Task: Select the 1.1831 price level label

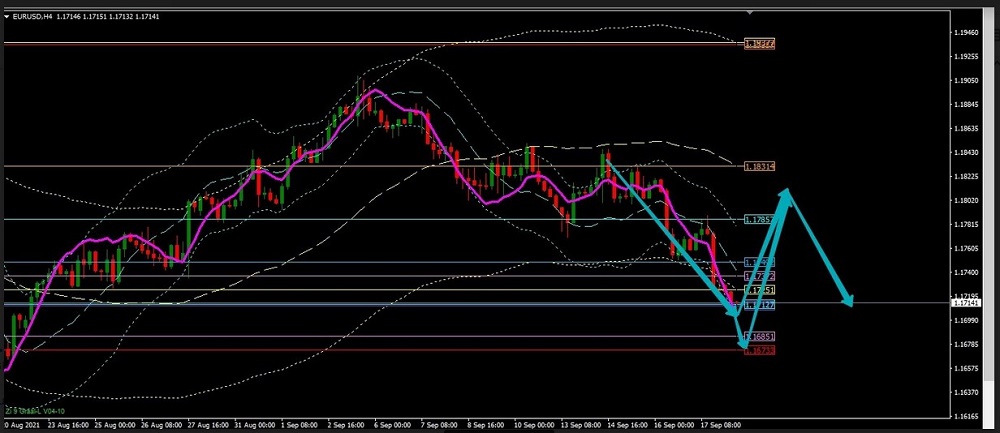Action: [x=759, y=167]
